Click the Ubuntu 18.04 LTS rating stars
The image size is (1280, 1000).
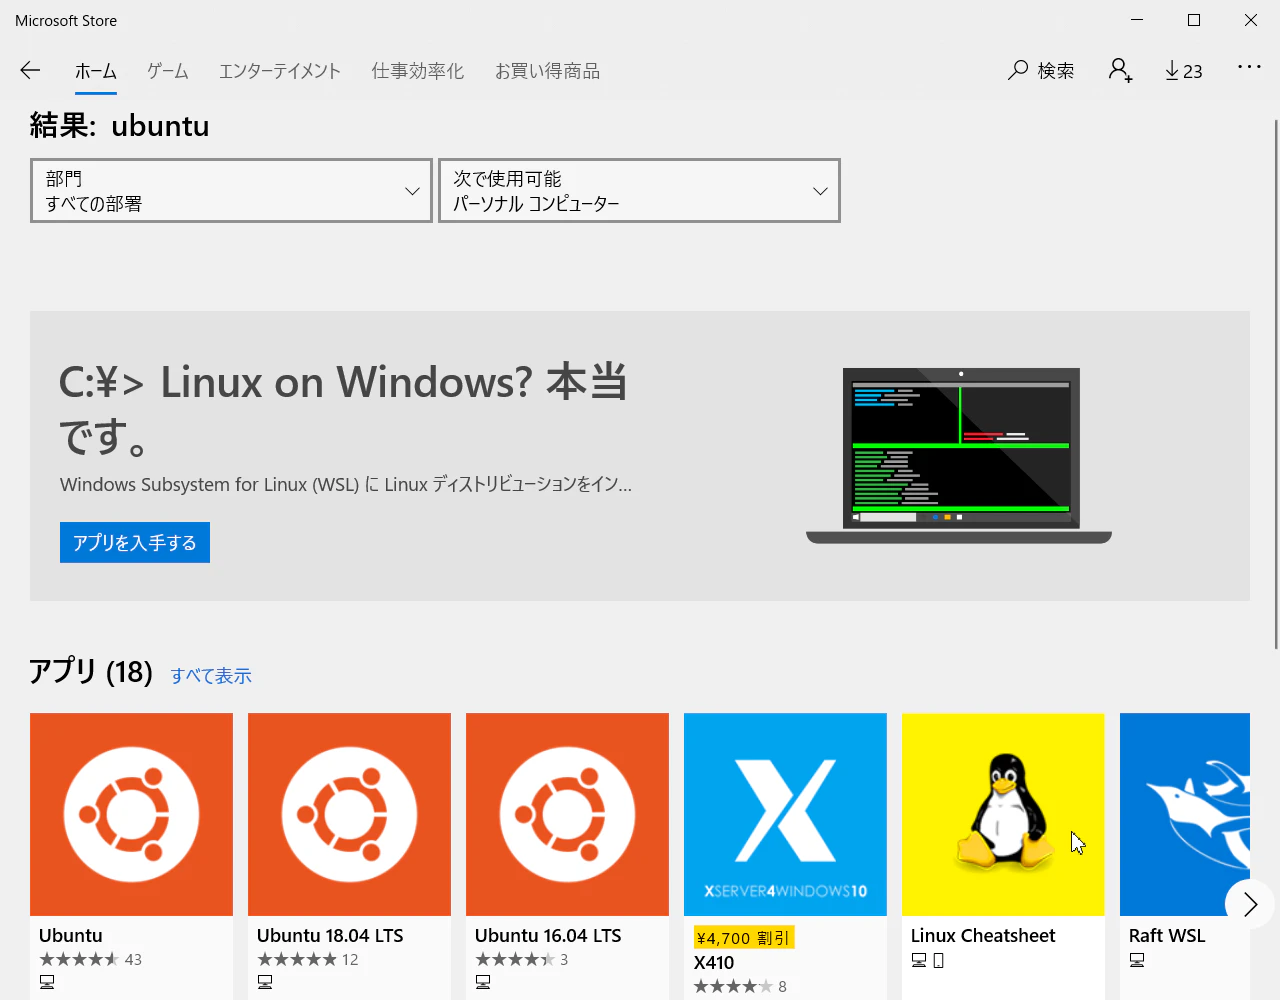tap(297, 959)
